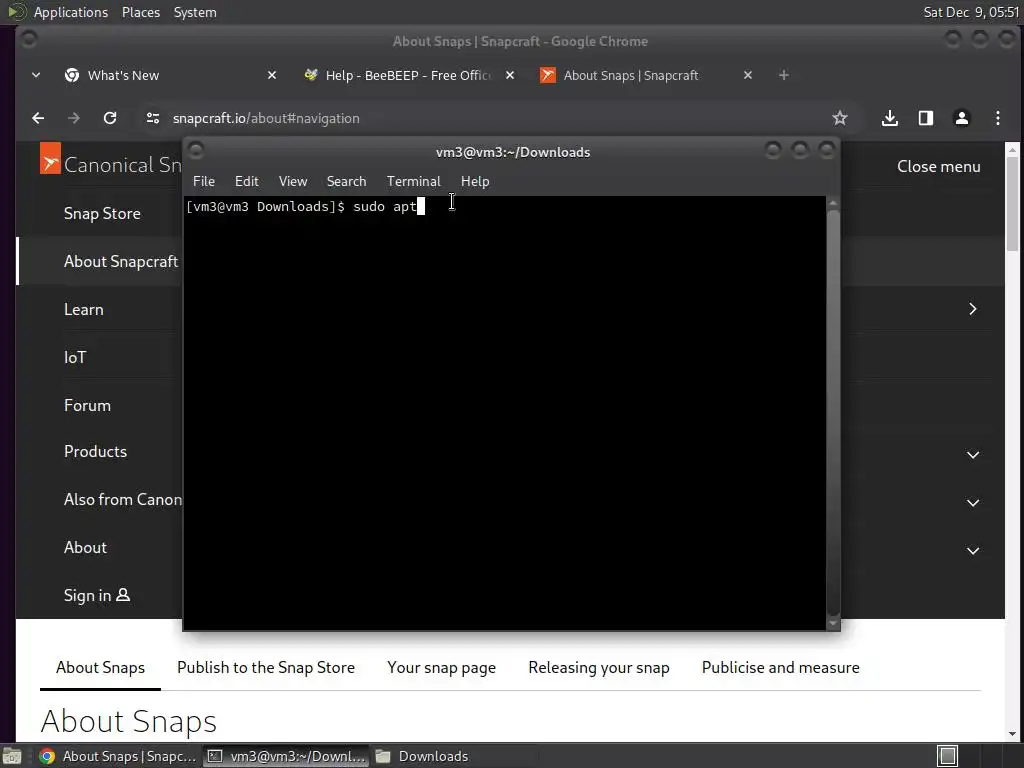Close the BeeBEEP Help tab
This screenshot has width=1024, height=768.
click(x=510, y=75)
